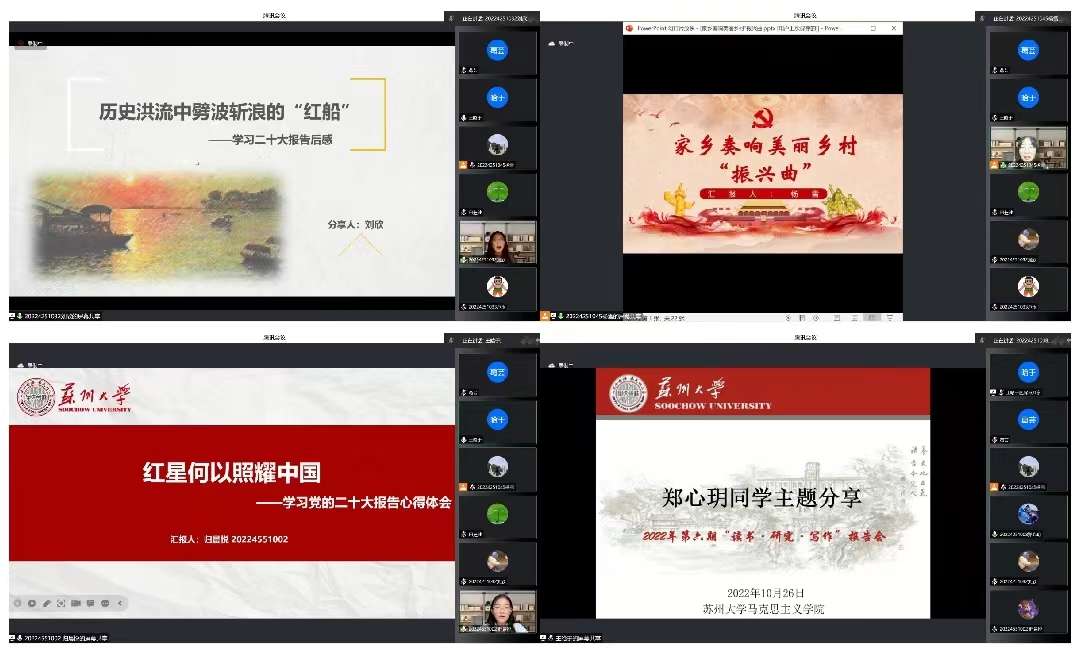Click focus frame icon in 红星何以照耀中国 slideshow toolbar
Viewport: 1080px width, 653px height.
pos(61,603)
